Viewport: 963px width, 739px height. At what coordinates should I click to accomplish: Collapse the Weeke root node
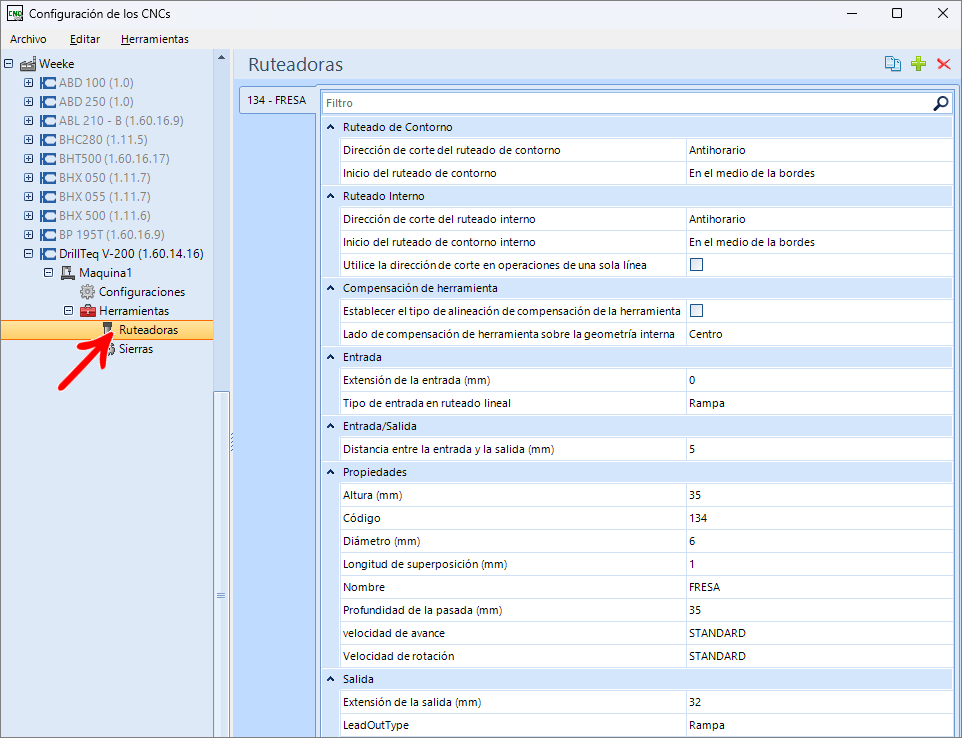(x=9, y=63)
